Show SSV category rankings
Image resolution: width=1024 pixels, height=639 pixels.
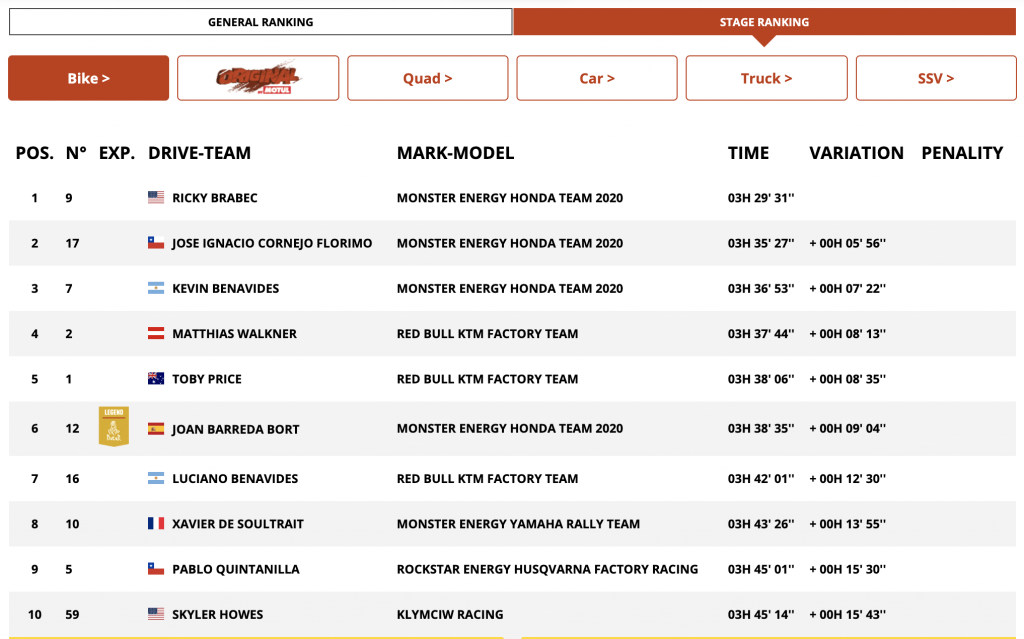click(936, 78)
